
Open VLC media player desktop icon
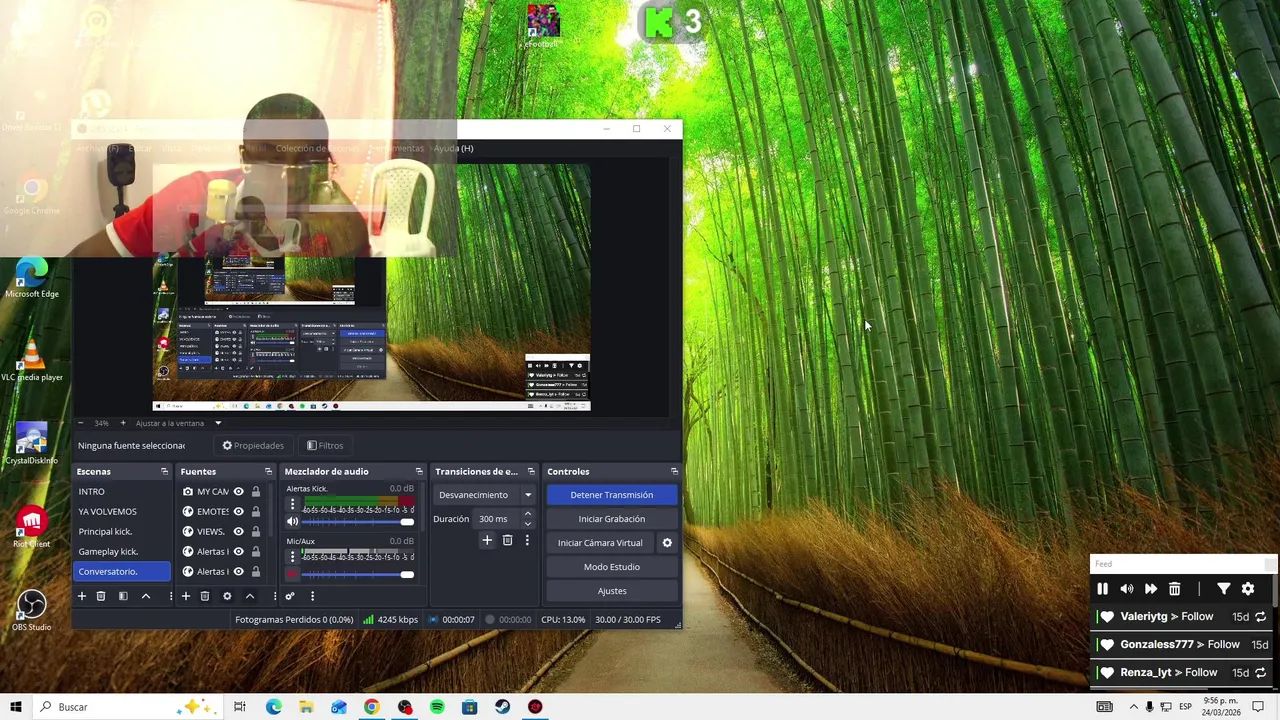32,361
